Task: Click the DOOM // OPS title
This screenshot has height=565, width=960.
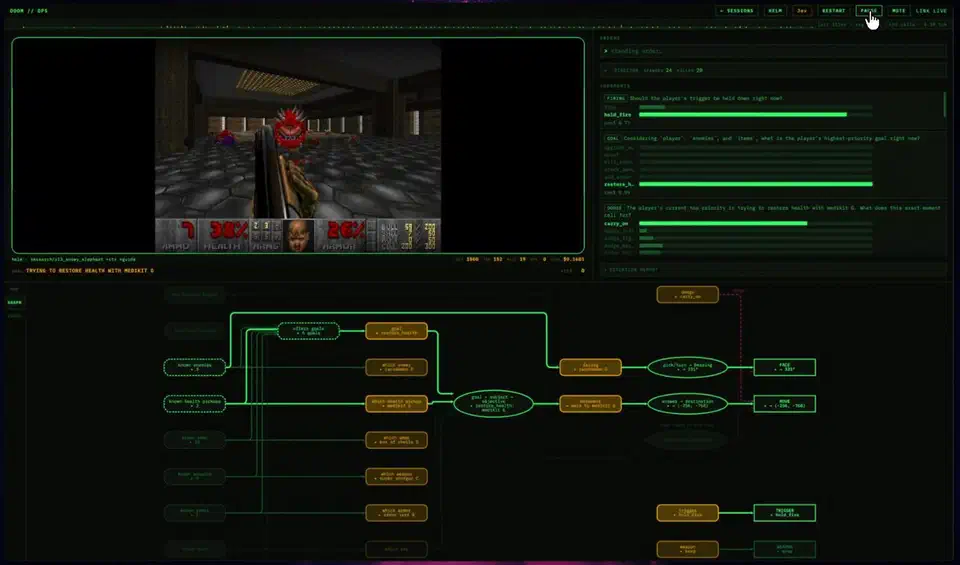Action: click(x=29, y=11)
